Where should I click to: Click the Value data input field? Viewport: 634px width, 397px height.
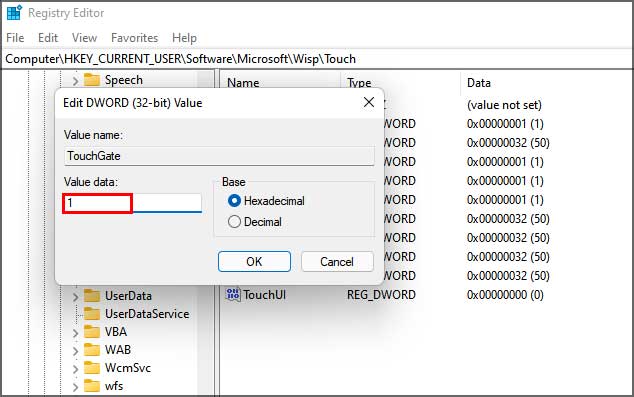tap(133, 203)
